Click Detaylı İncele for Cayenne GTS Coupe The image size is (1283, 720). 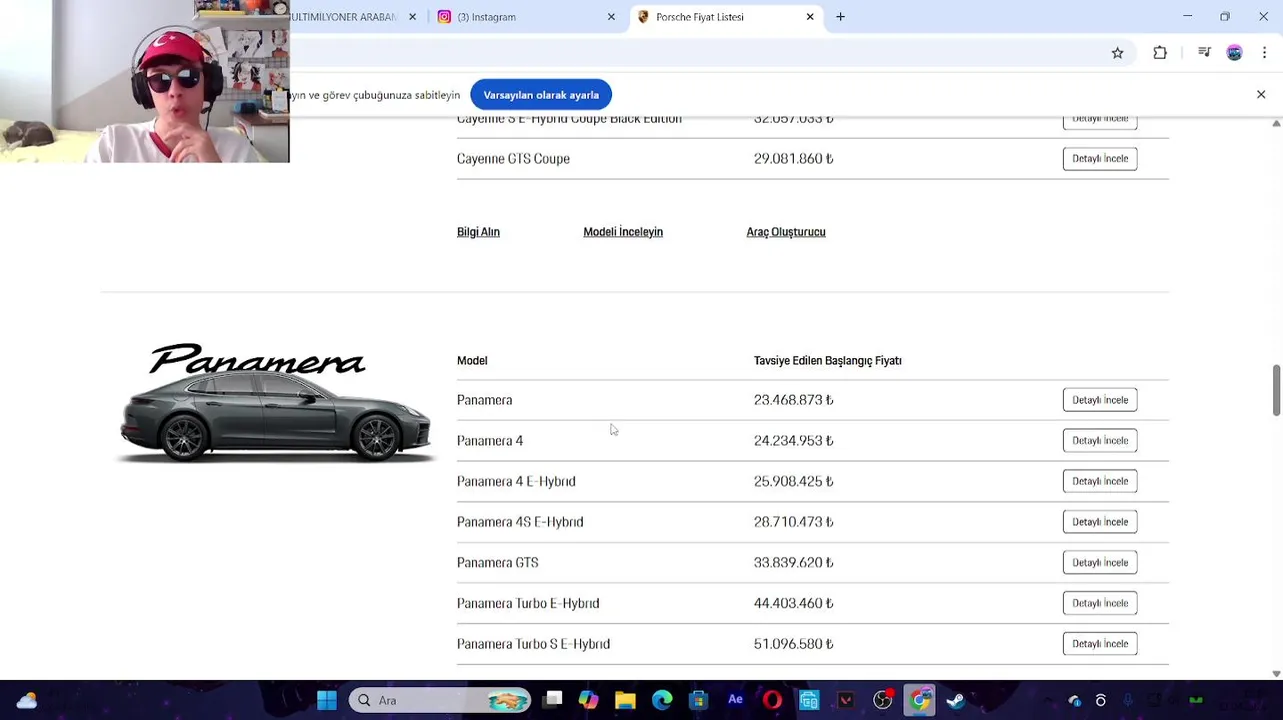1100,159
